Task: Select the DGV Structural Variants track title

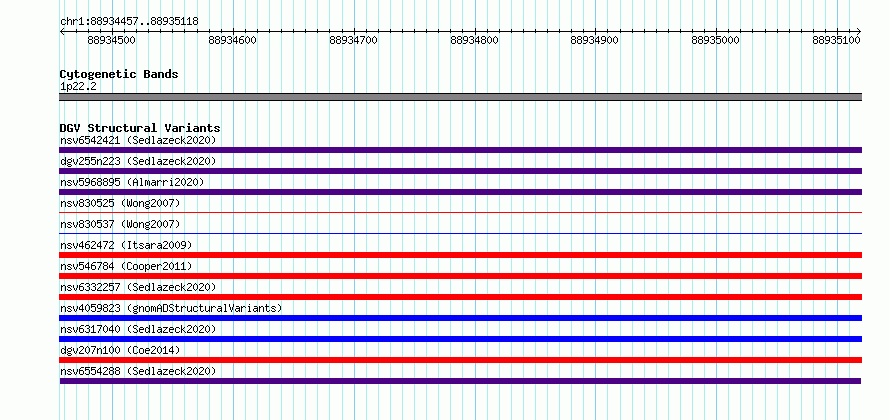Action: pyautogui.click(x=140, y=128)
